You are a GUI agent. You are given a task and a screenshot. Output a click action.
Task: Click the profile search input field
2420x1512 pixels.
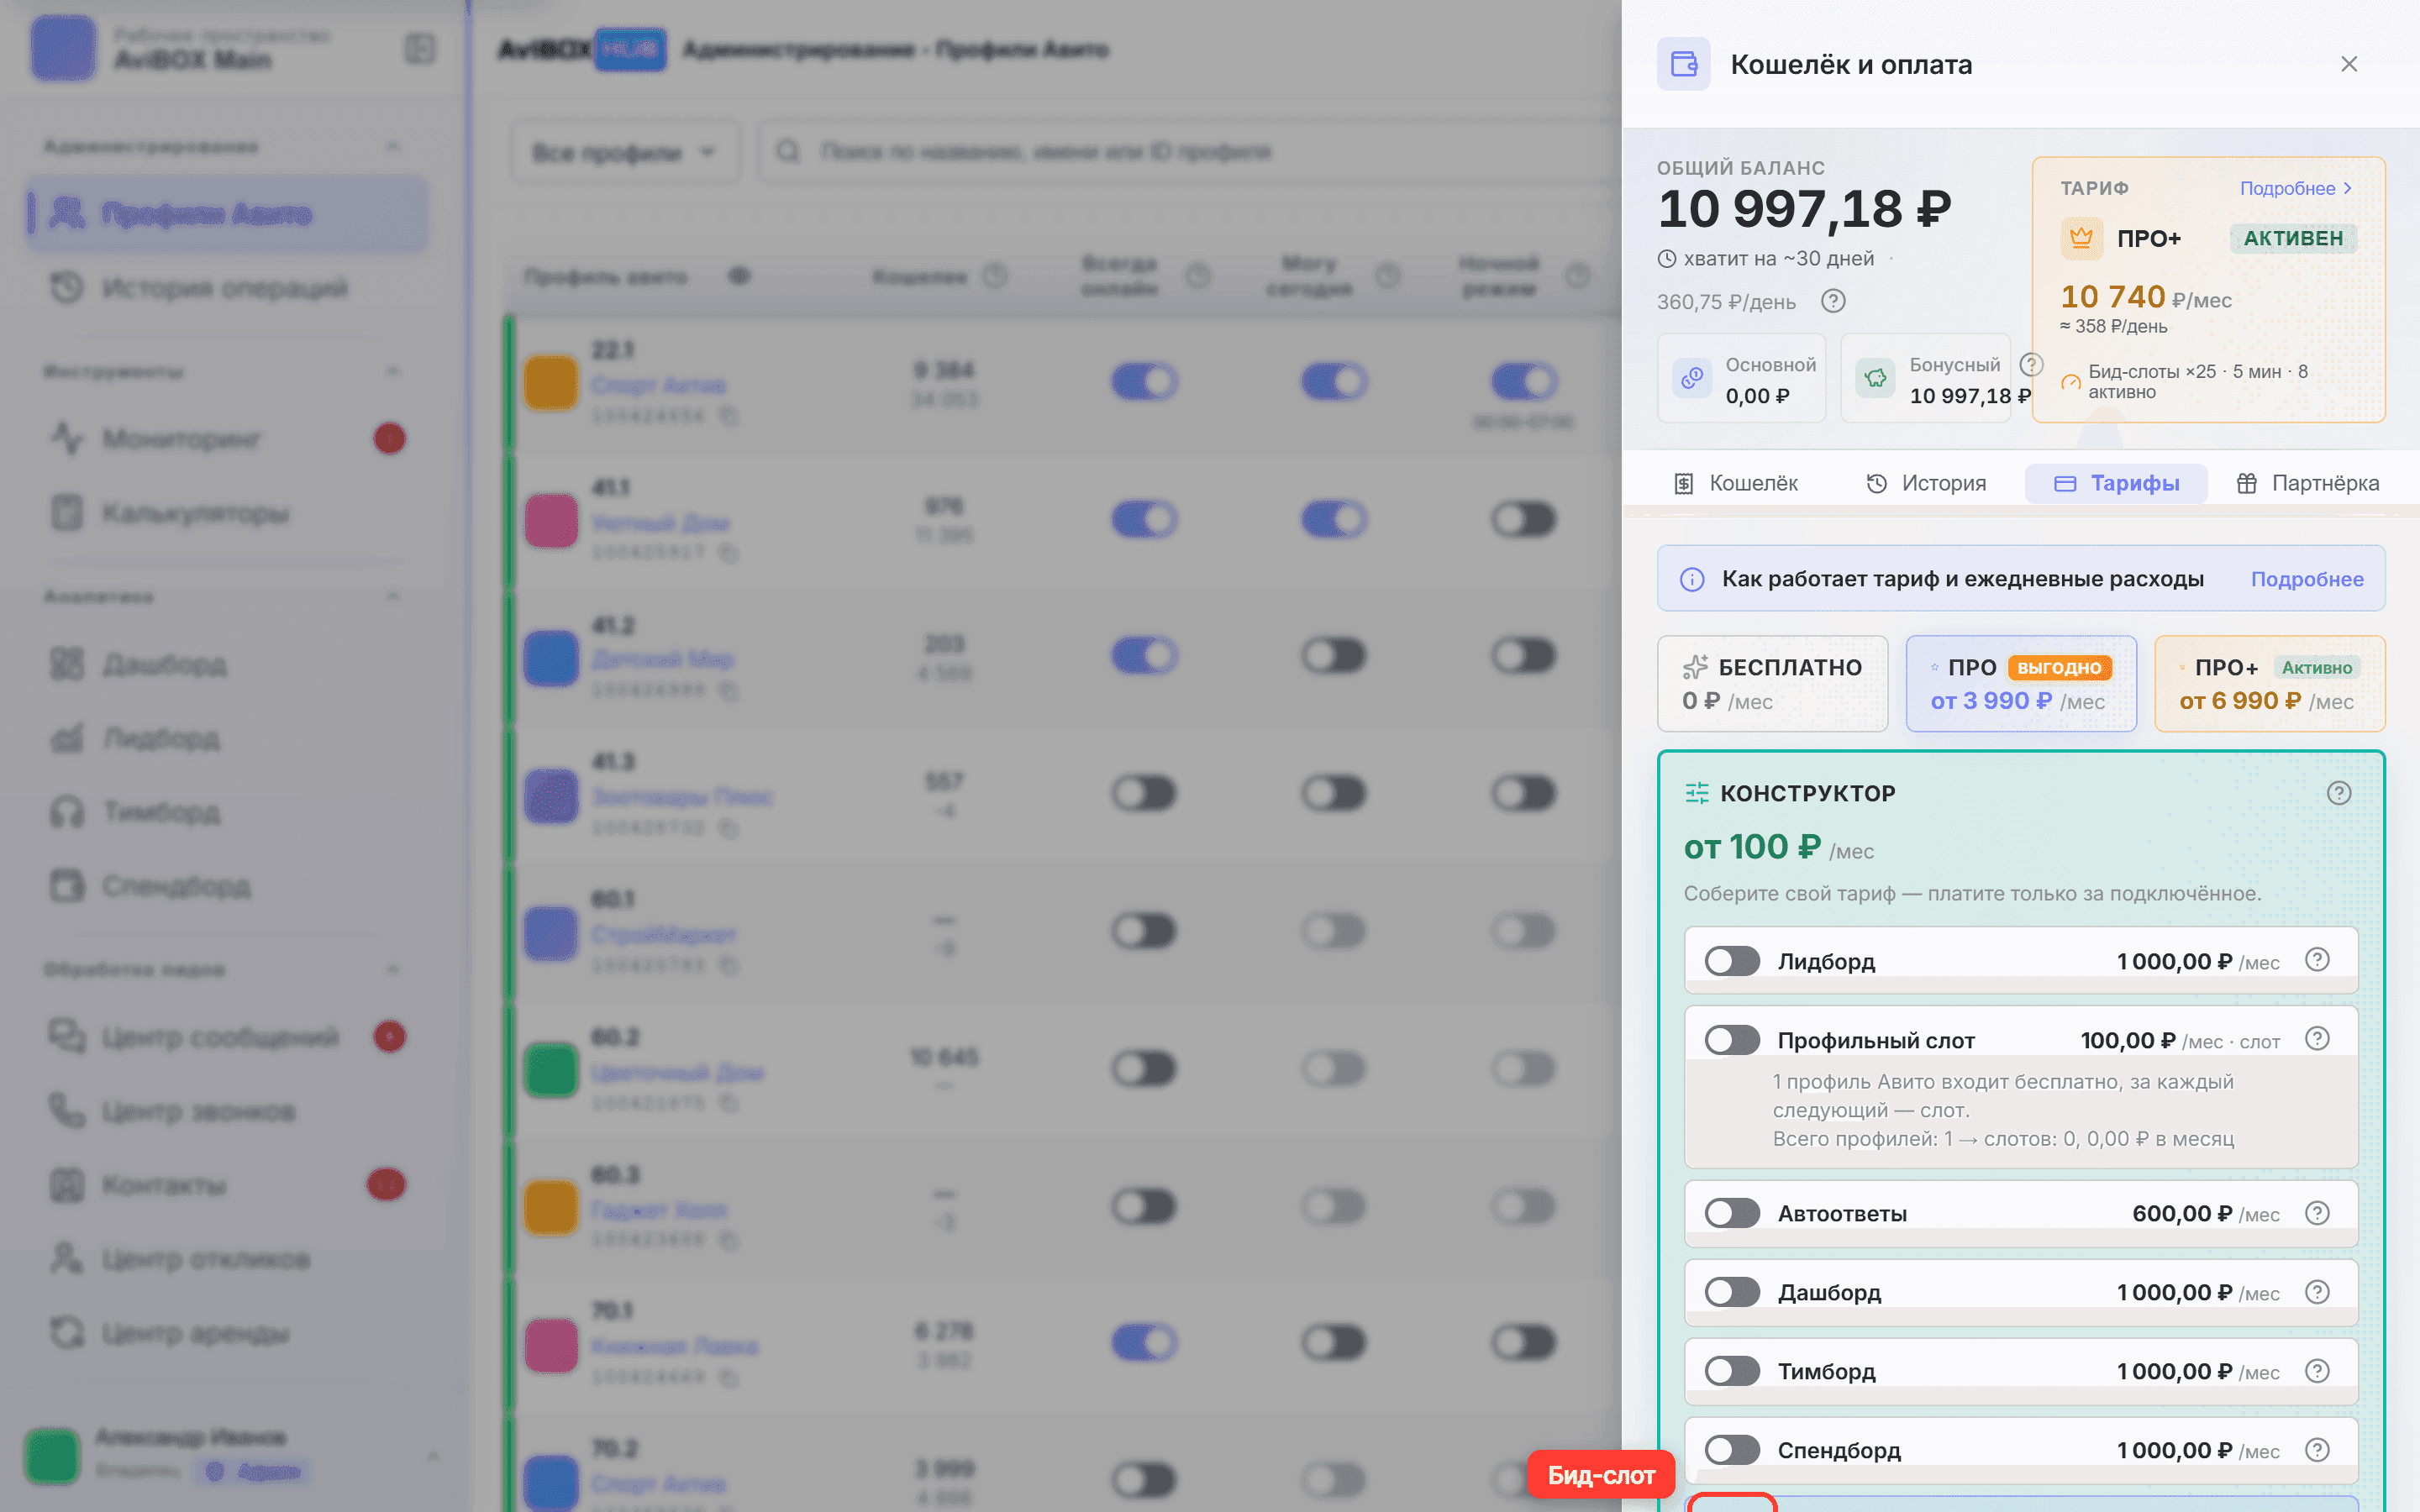coord(1190,152)
